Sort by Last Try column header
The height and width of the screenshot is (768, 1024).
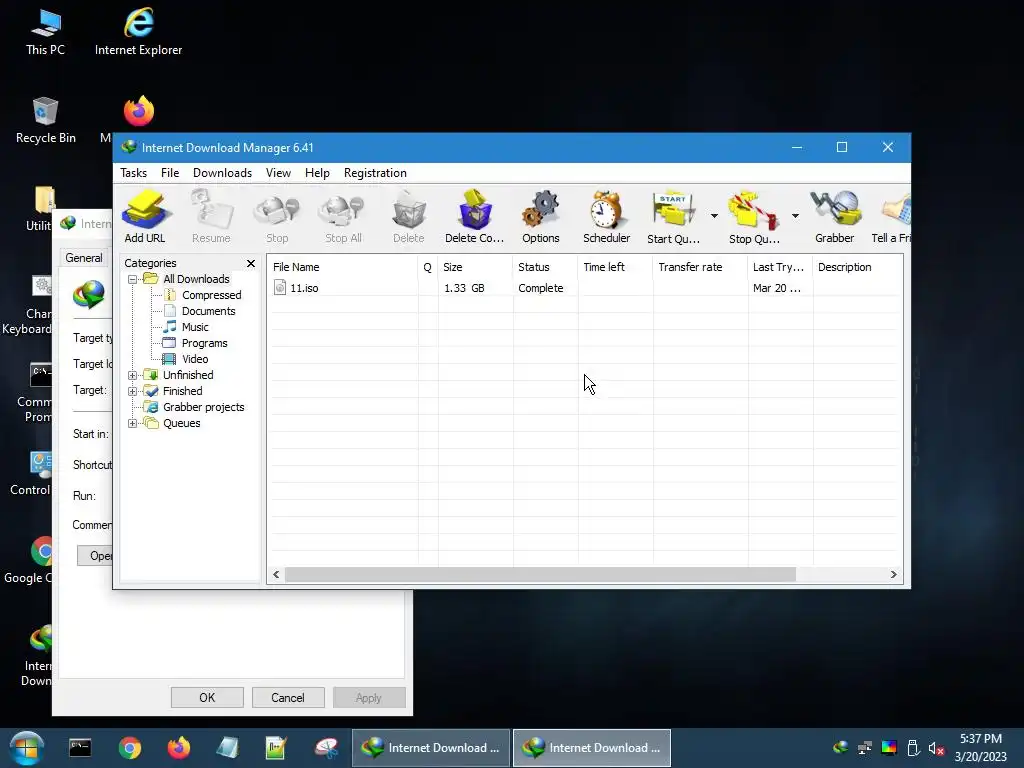click(x=780, y=267)
